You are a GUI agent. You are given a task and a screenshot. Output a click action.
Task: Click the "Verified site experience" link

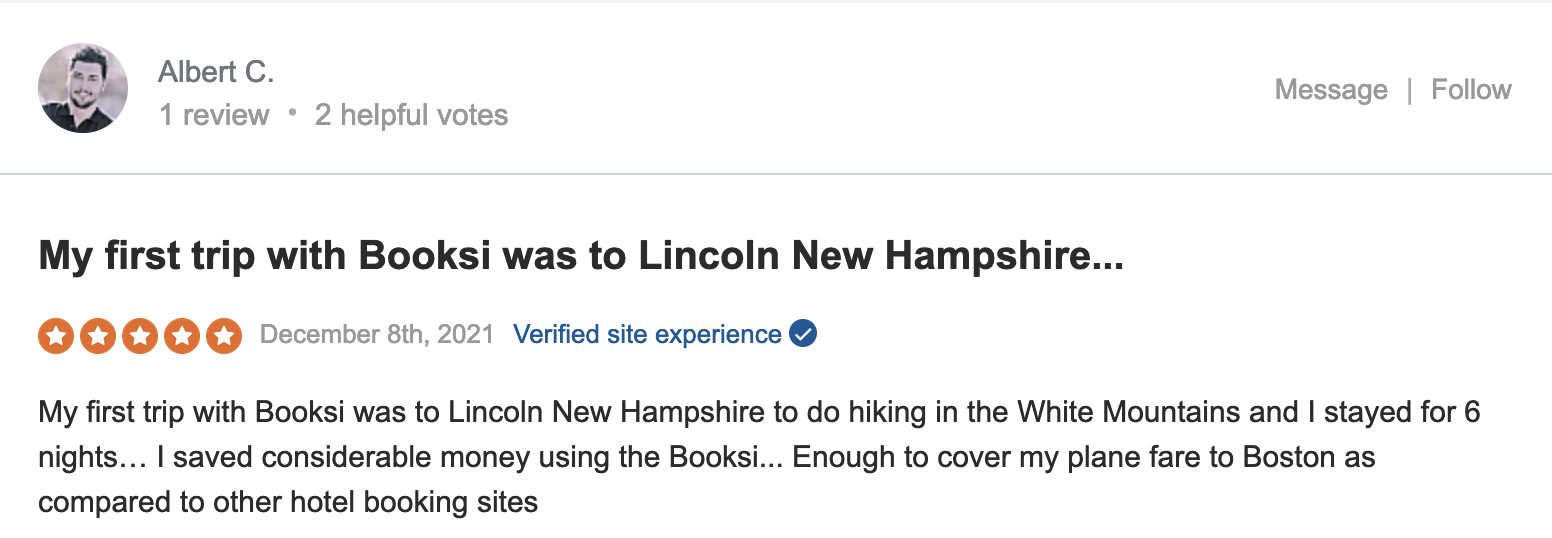(647, 334)
